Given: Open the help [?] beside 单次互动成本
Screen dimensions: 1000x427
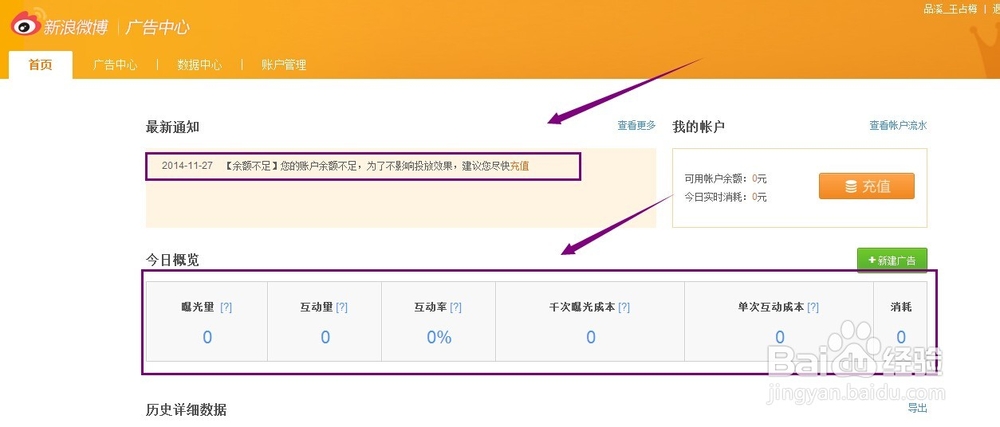Looking at the screenshot, I should pyautogui.click(x=812, y=307).
